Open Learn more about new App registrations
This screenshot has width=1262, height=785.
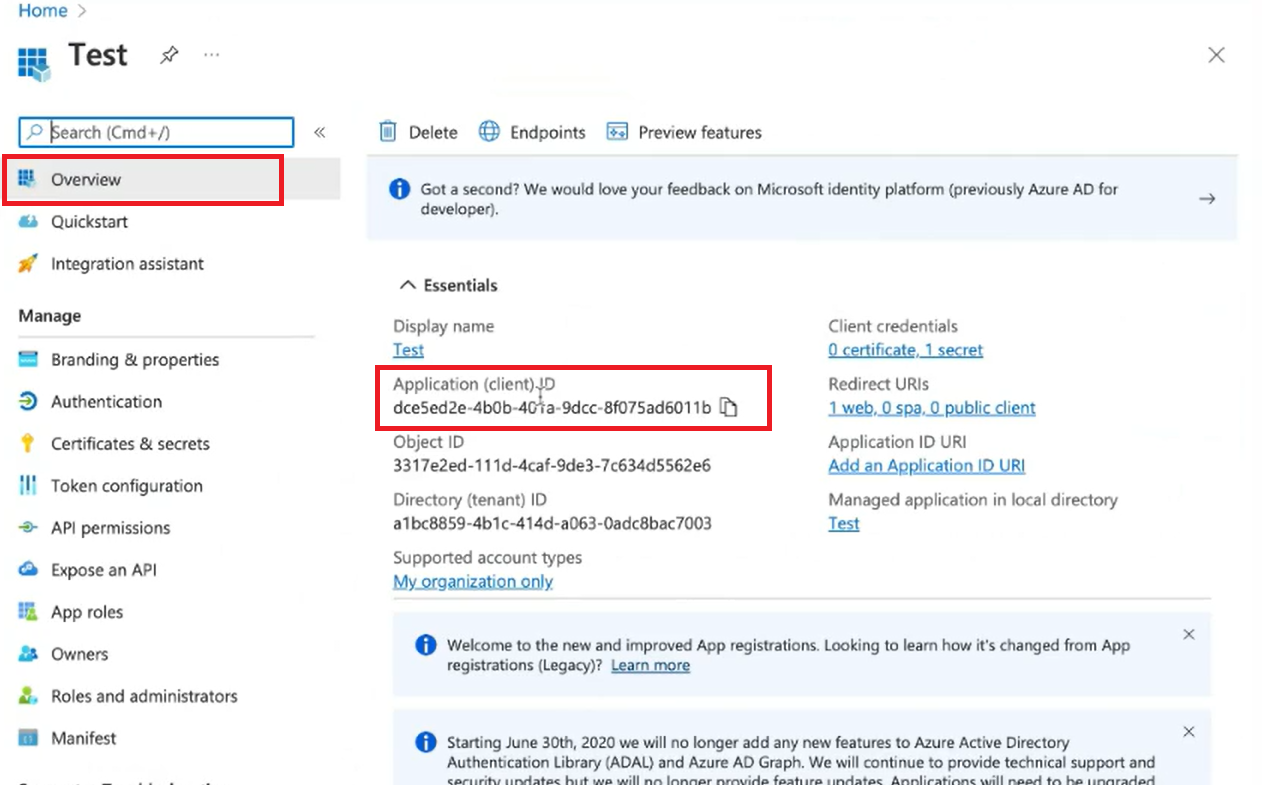coord(650,665)
